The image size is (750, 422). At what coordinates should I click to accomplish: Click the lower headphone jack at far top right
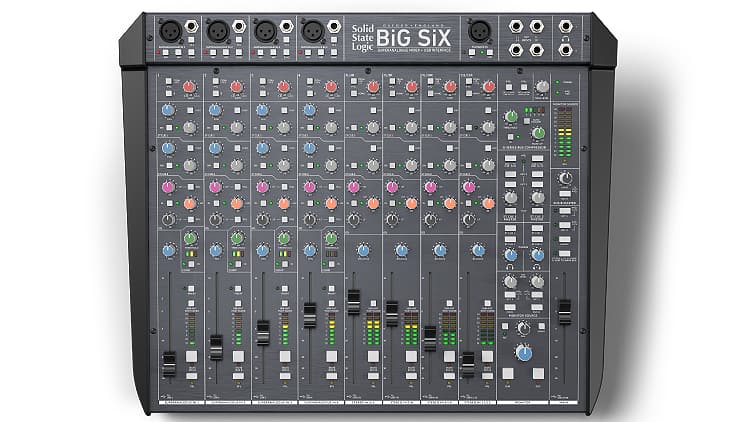tap(565, 49)
